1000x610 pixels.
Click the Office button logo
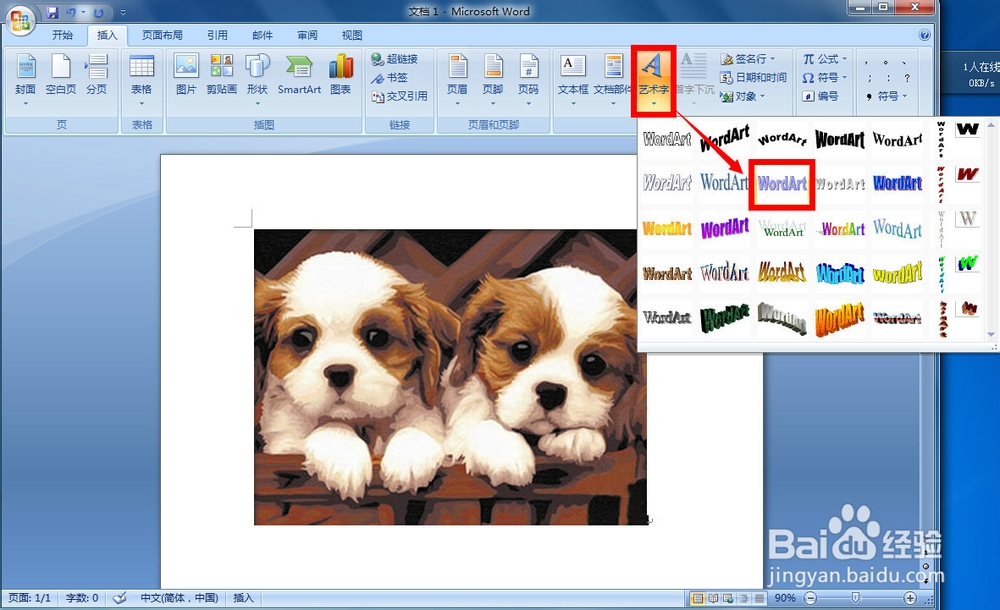(19, 20)
